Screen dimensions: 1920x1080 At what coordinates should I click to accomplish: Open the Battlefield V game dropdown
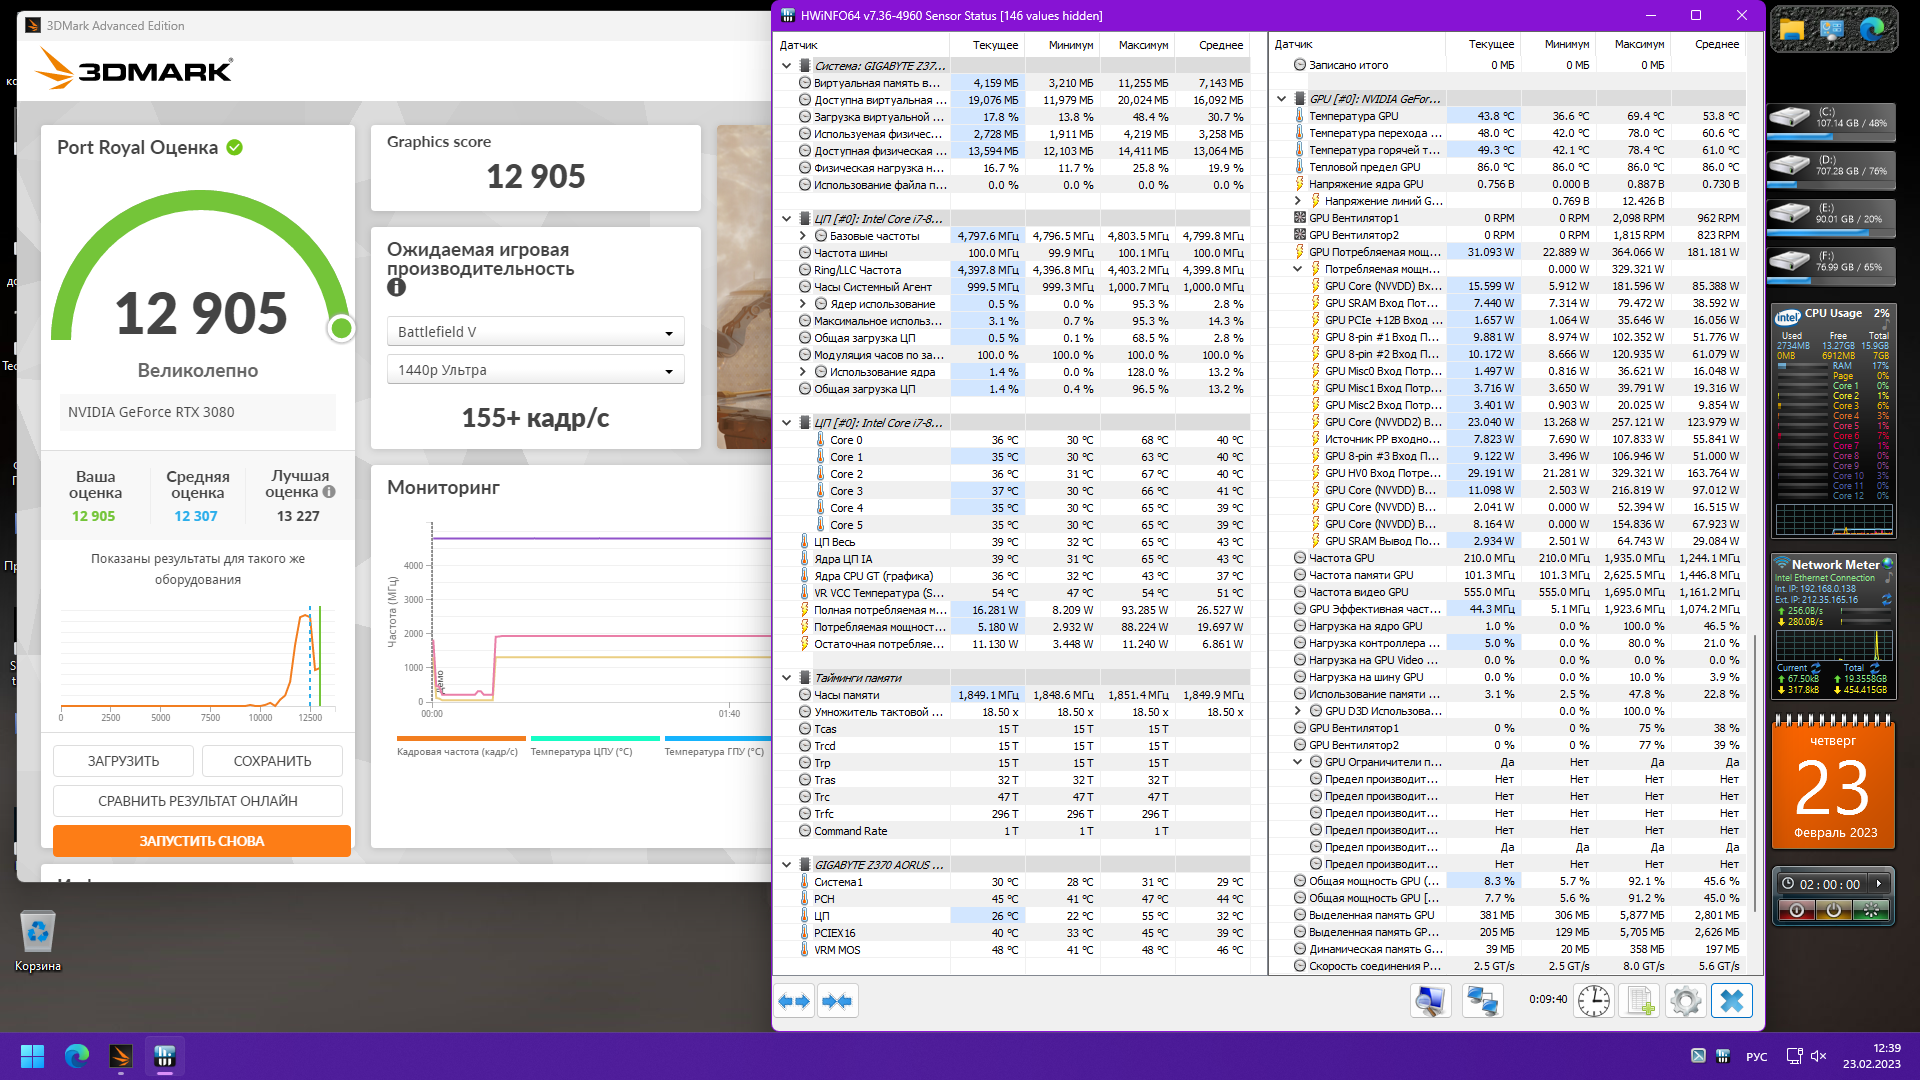(x=535, y=332)
